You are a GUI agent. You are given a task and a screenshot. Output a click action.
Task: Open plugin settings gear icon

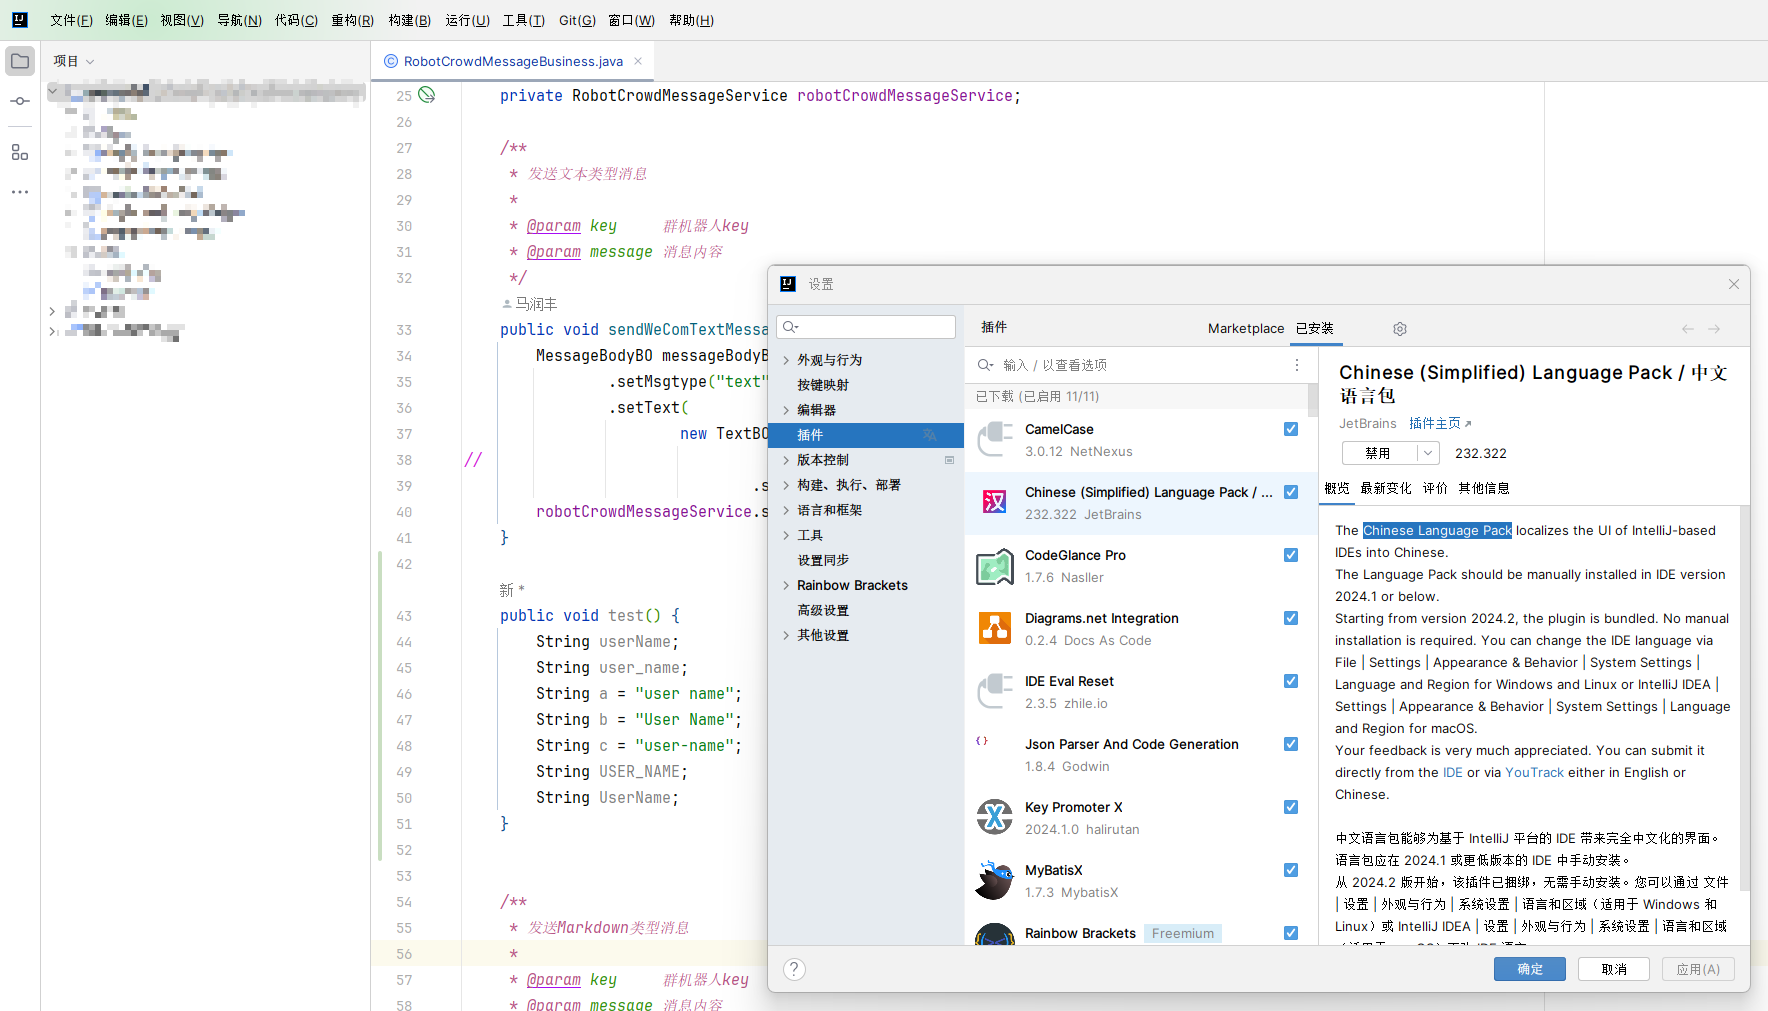1400,329
